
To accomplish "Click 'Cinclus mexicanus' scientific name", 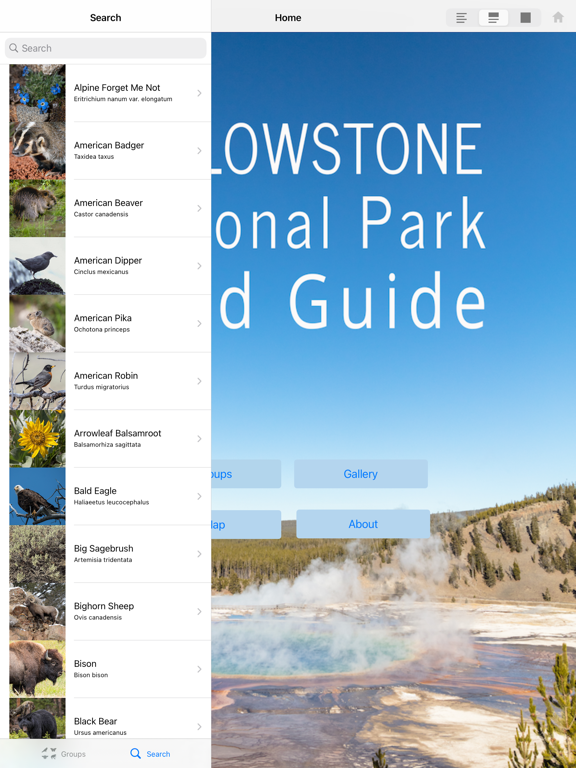I will (x=101, y=272).
